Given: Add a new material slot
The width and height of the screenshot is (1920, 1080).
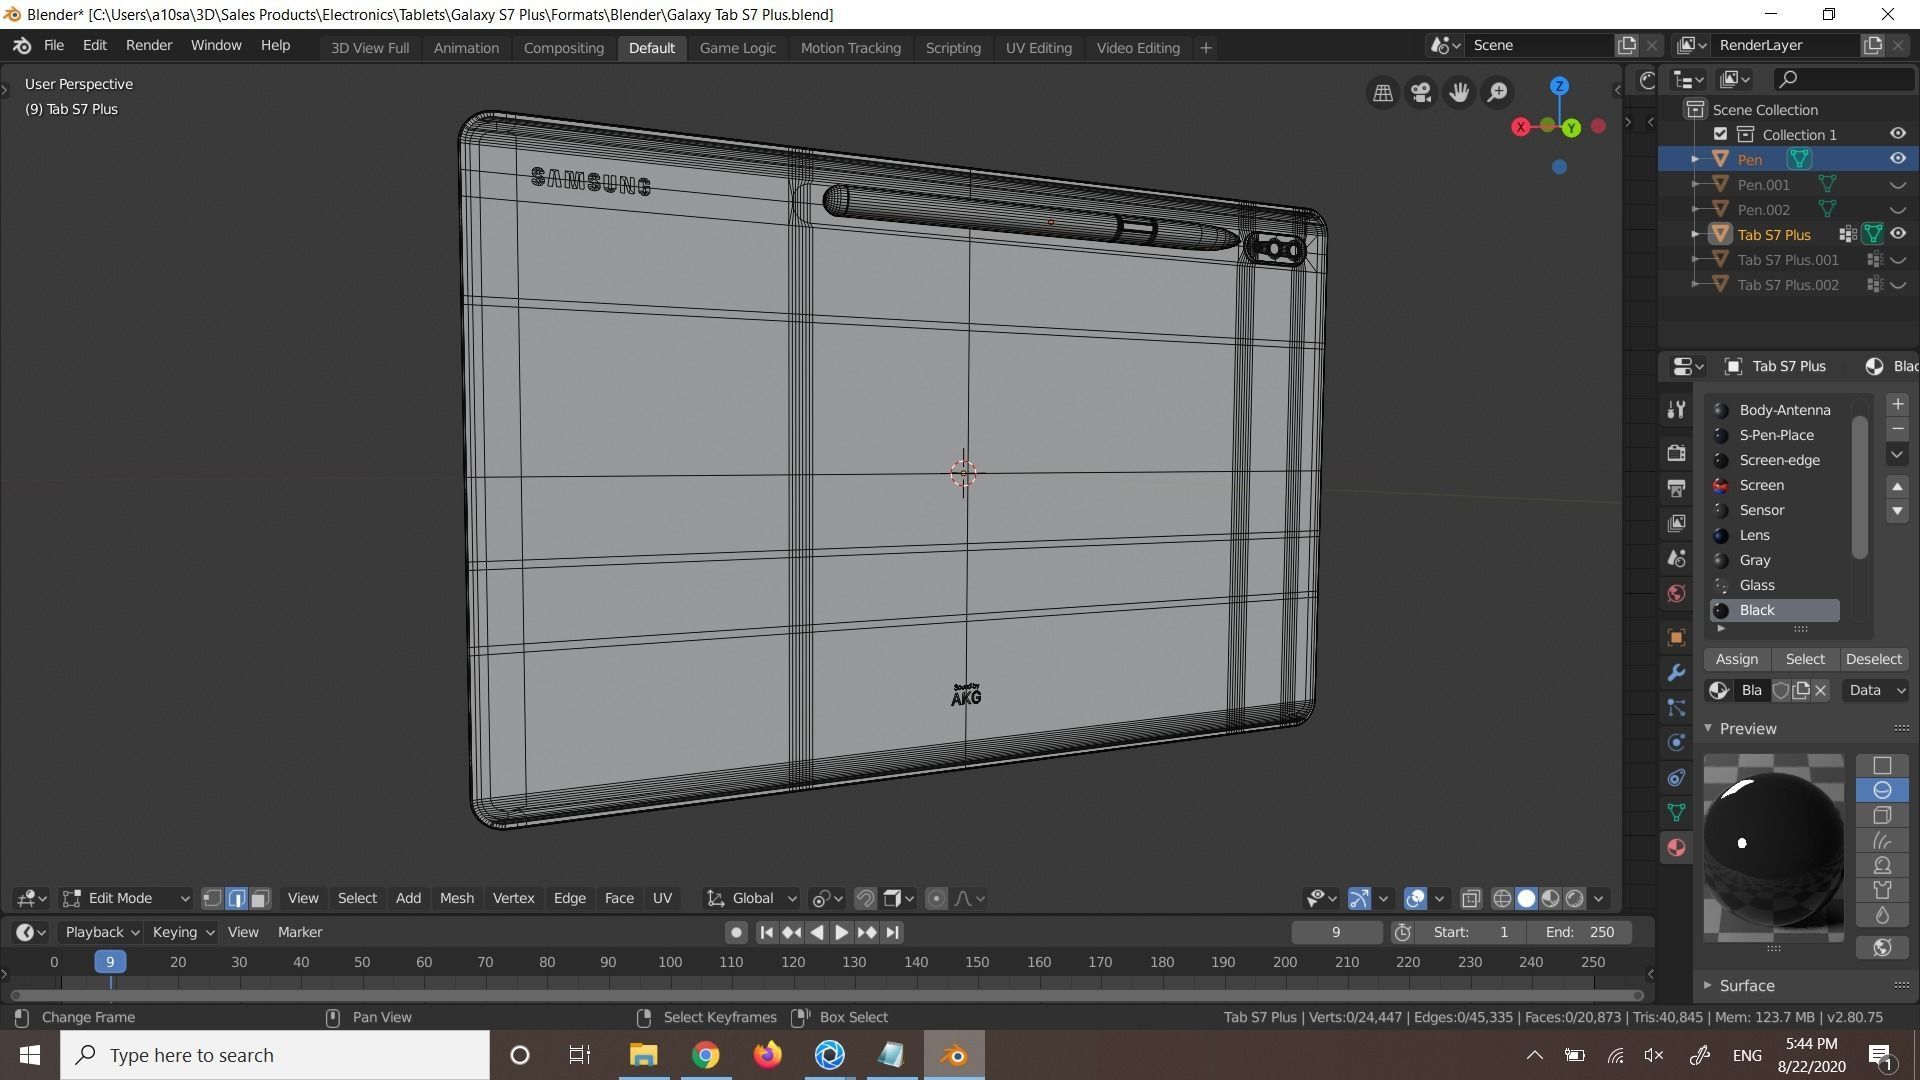Looking at the screenshot, I should coord(1897,405).
